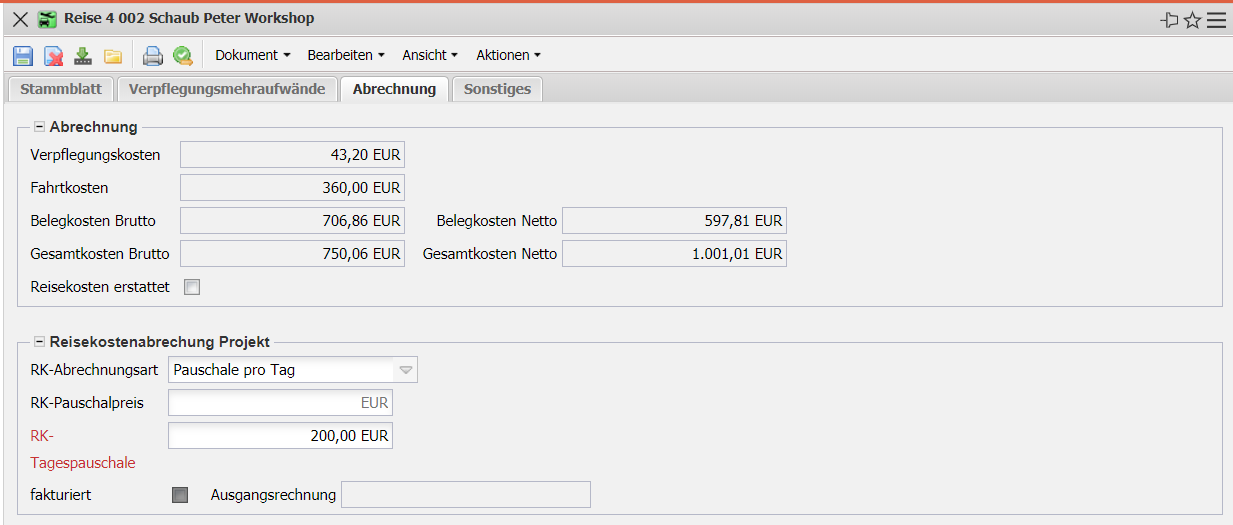The width and height of the screenshot is (1233, 525).
Task: Click the green checkmark icon in toolbar
Action: tap(182, 56)
